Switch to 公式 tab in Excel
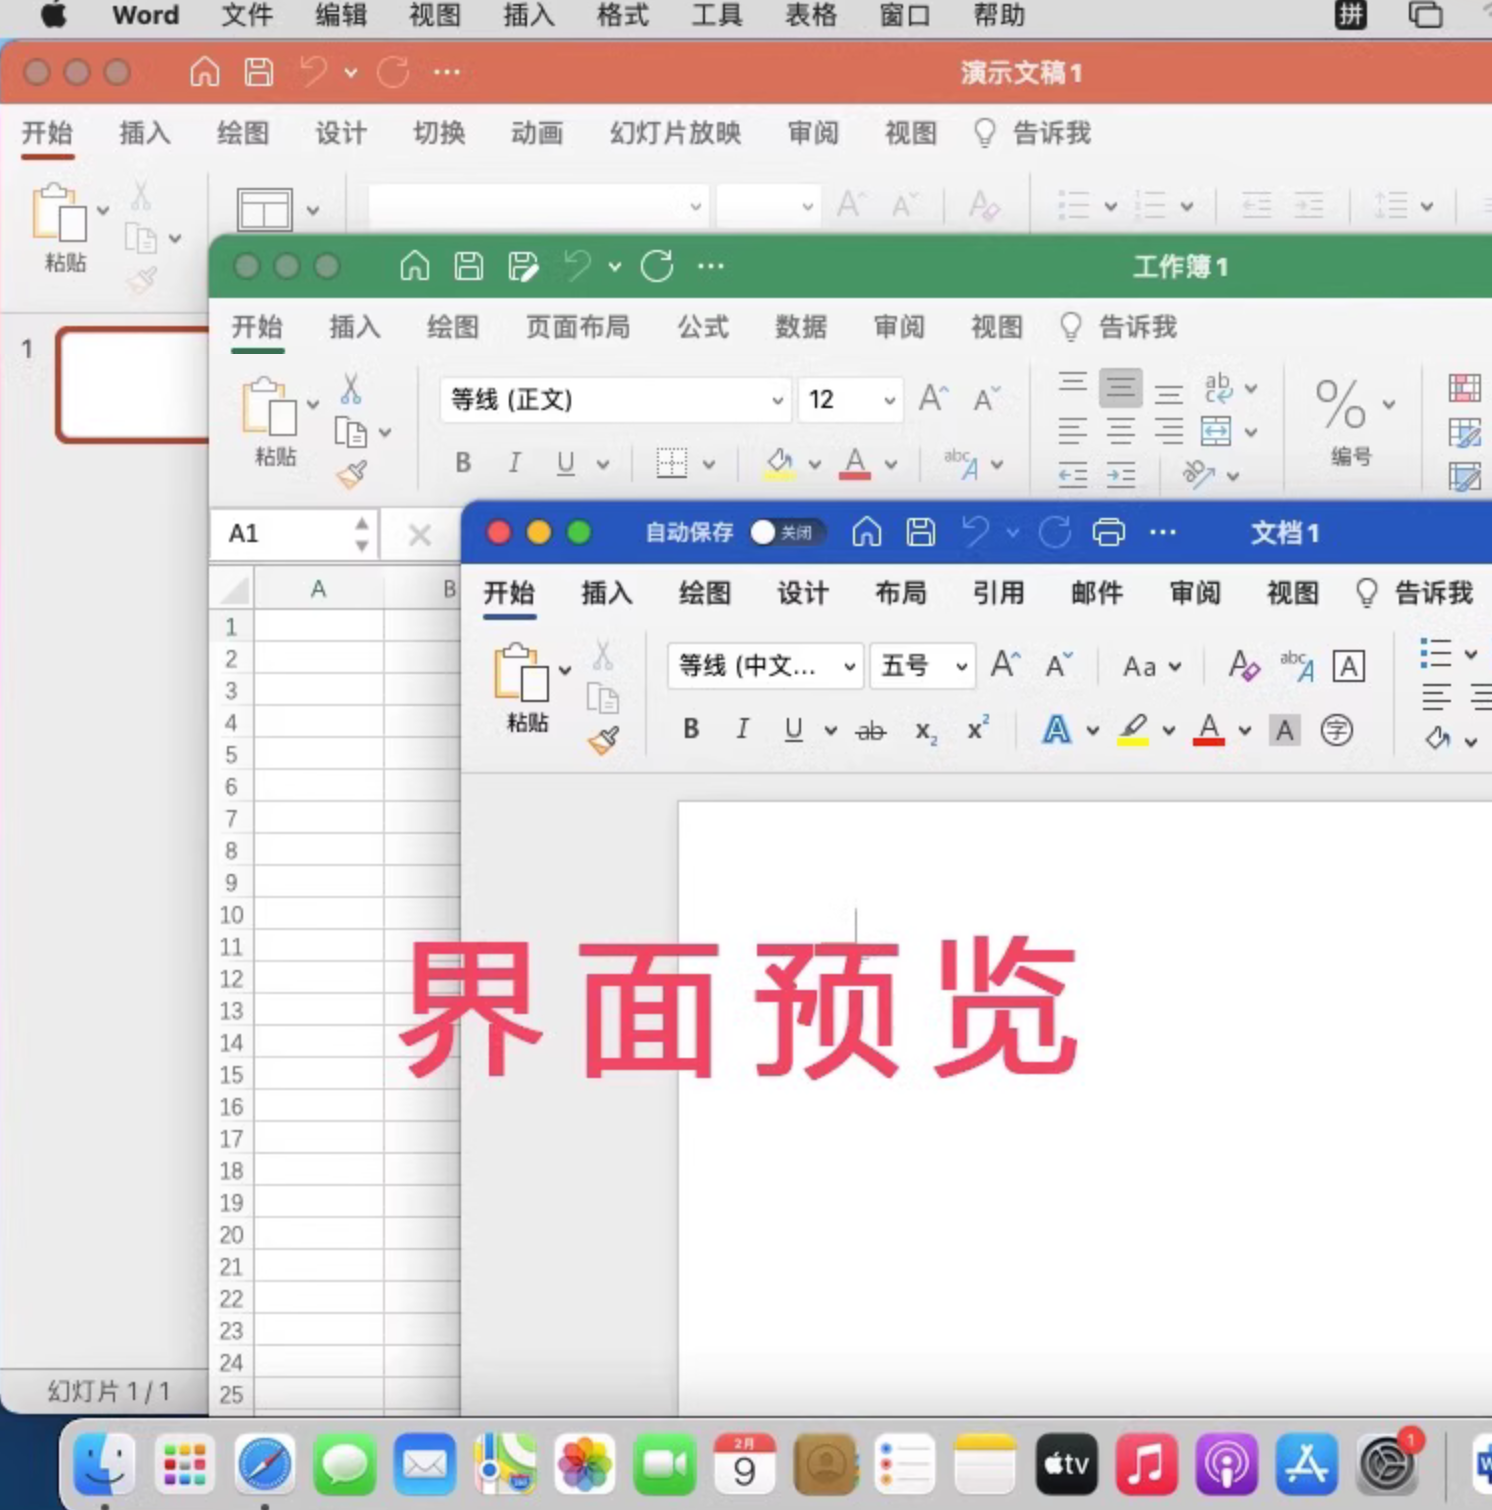Image resolution: width=1492 pixels, height=1510 pixels. click(x=702, y=327)
